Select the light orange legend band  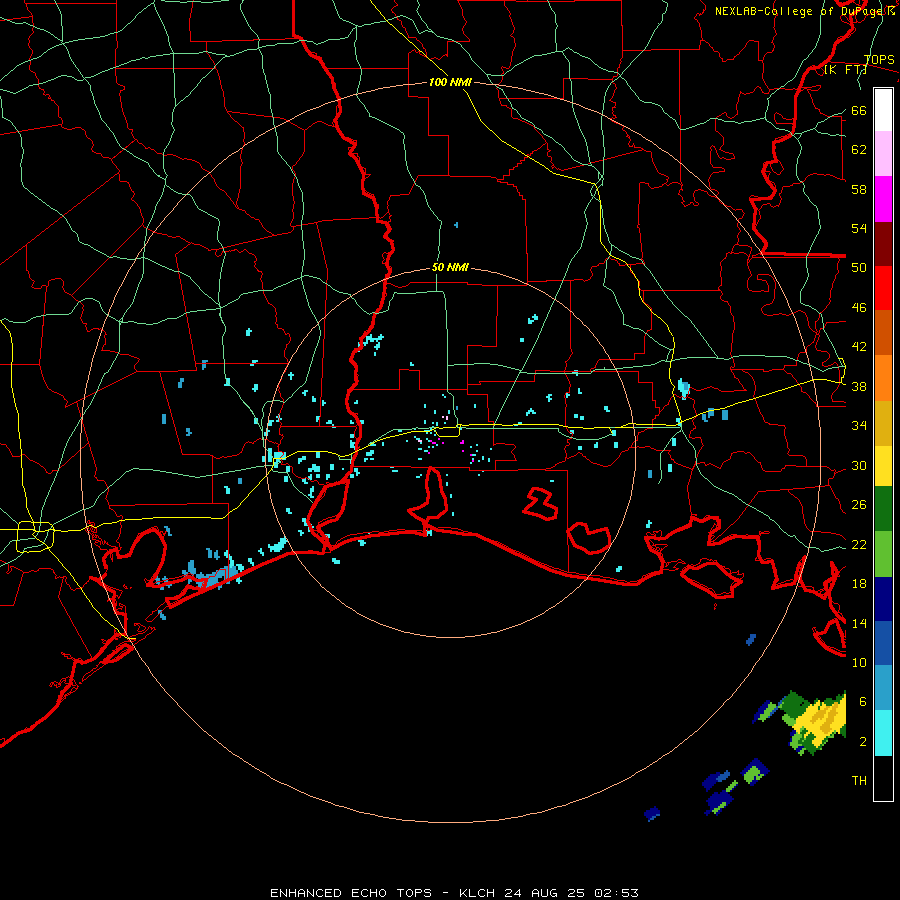tap(883, 378)
